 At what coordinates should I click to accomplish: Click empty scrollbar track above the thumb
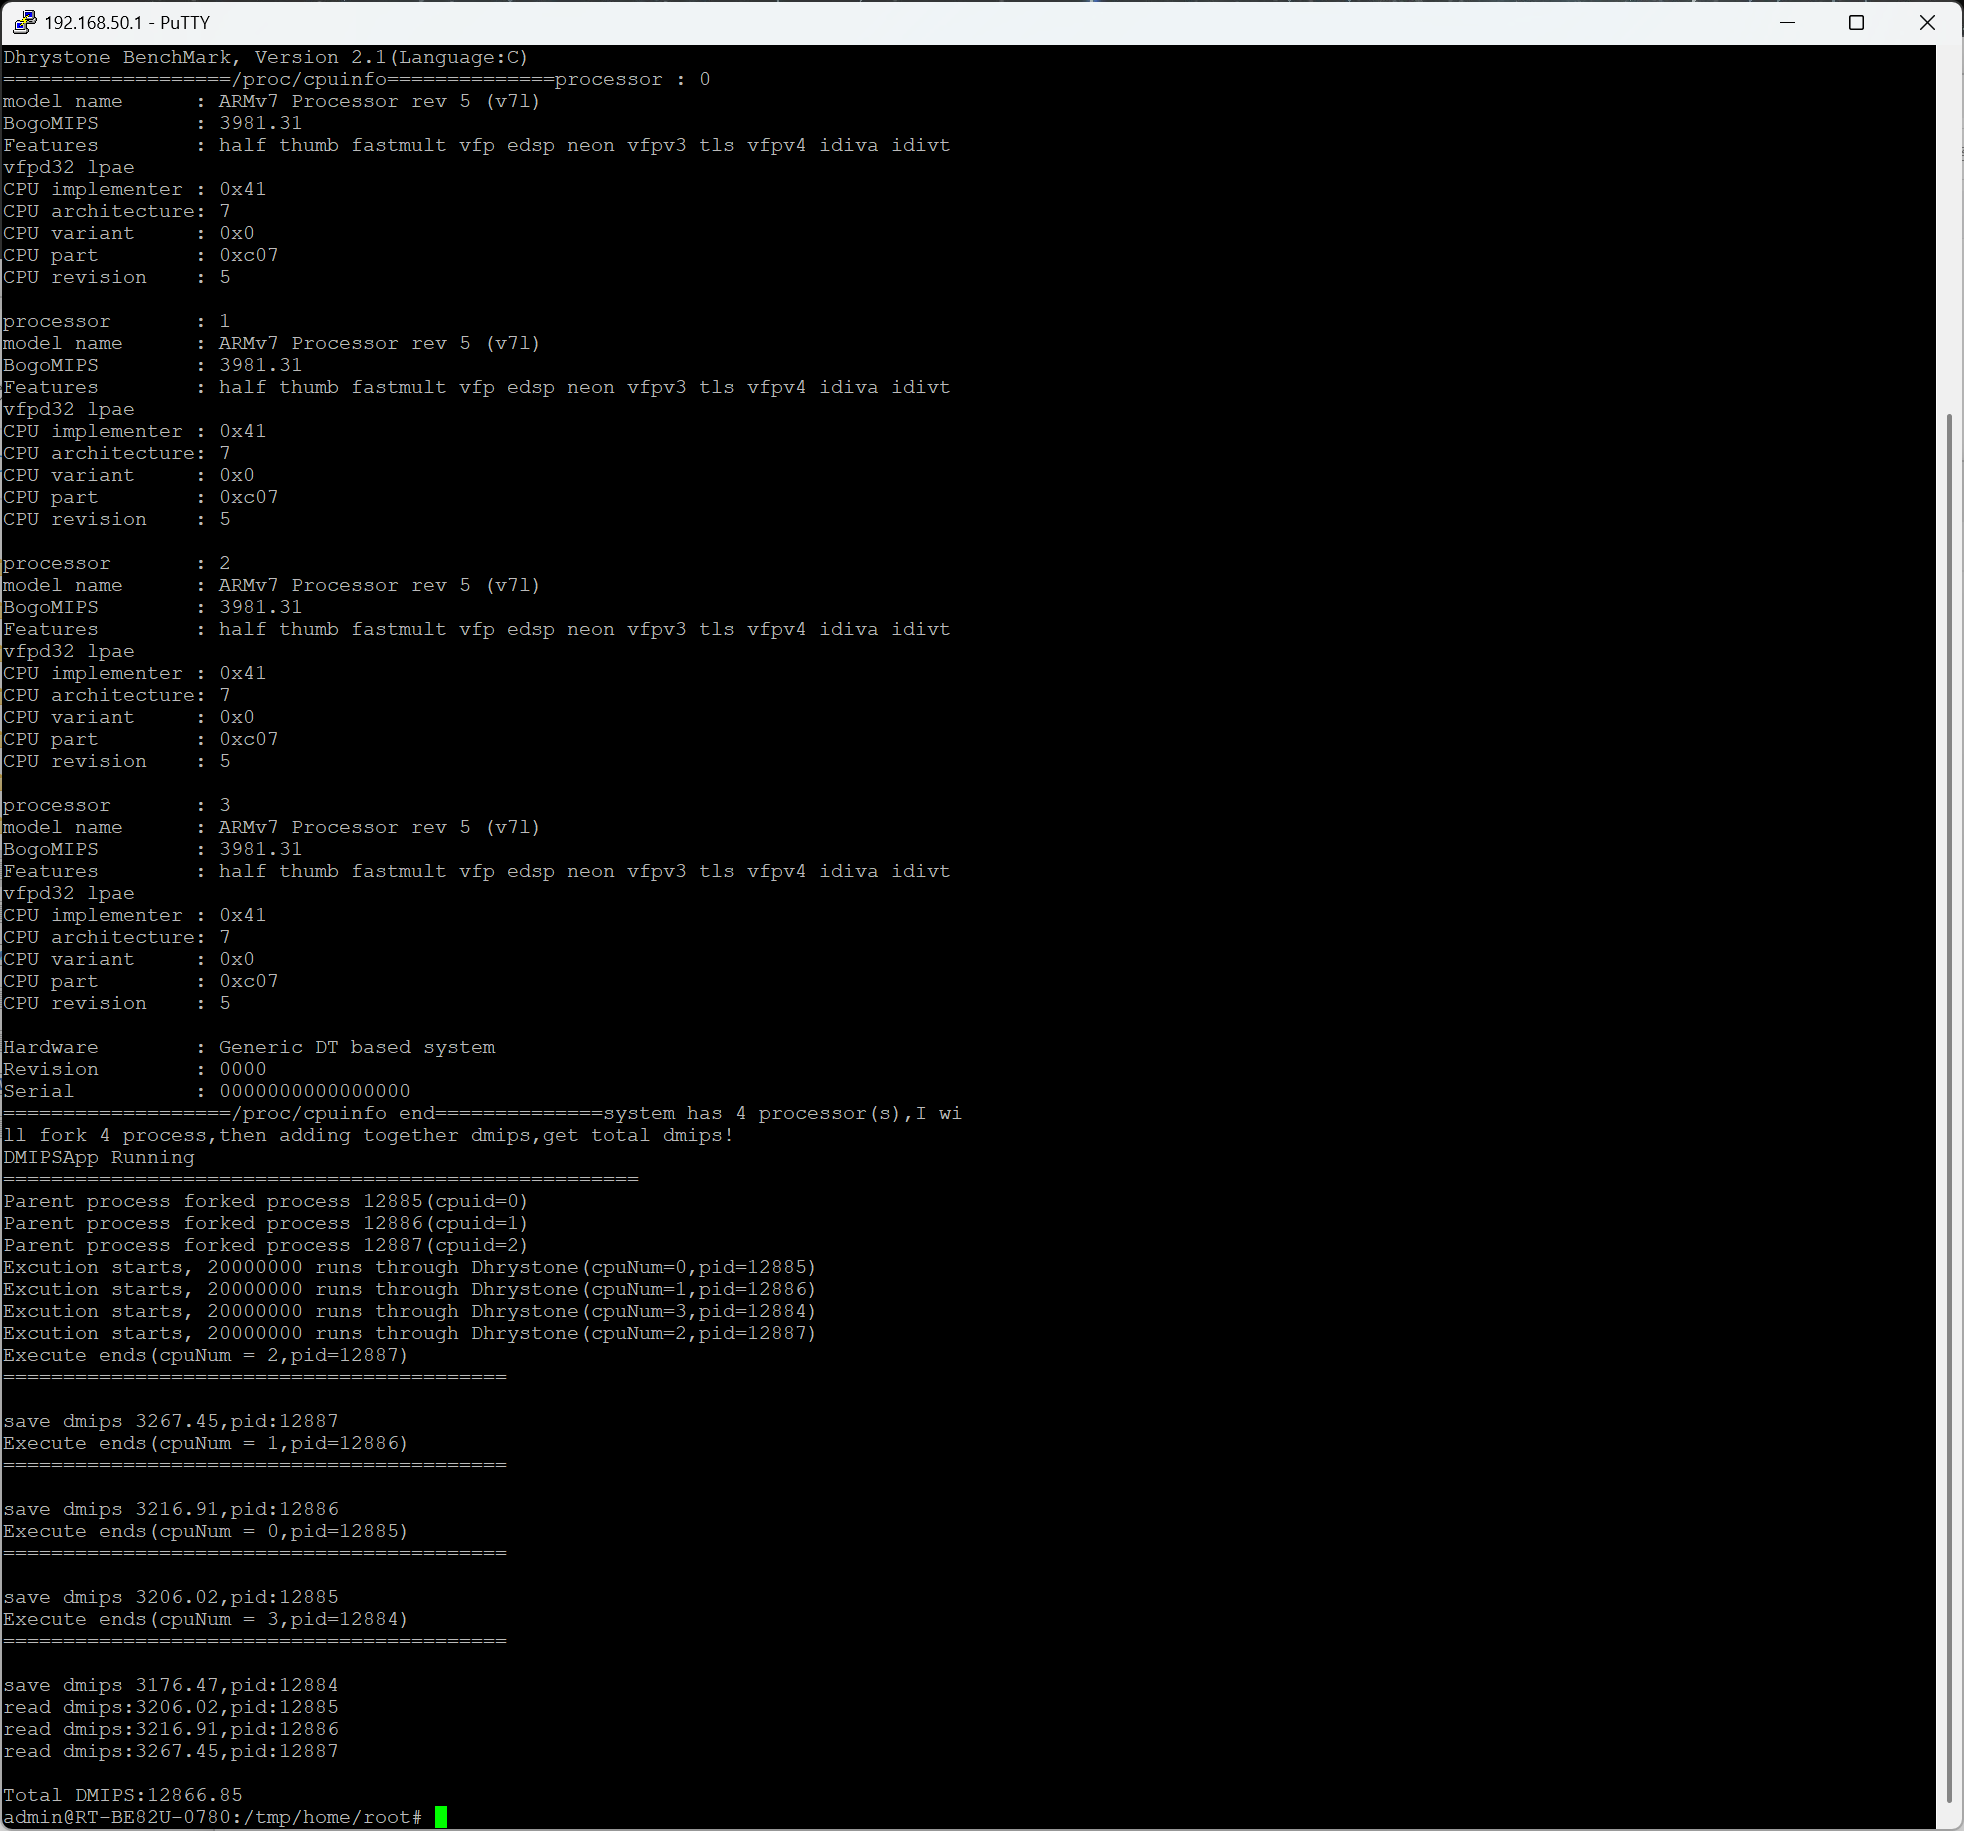point(1949,230)
